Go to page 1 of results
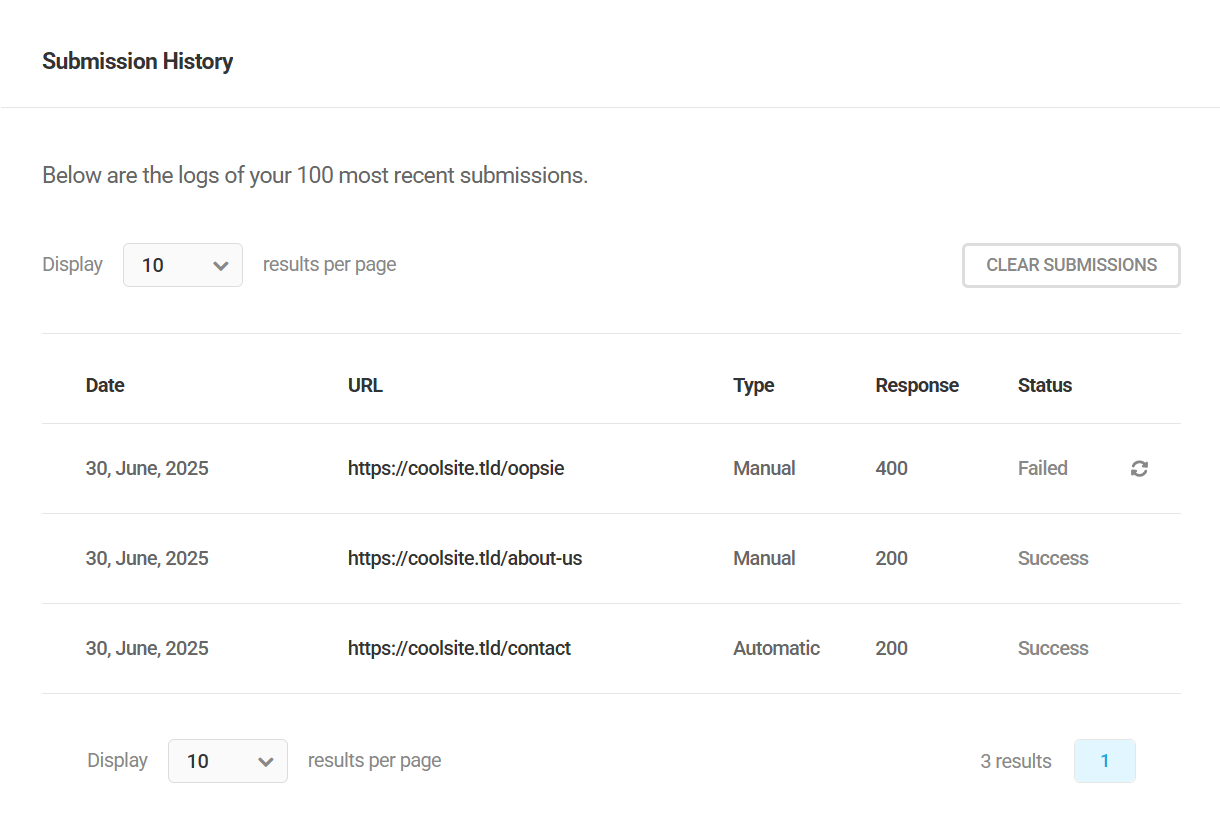 pyautogui.click(x=1104, y=761)
